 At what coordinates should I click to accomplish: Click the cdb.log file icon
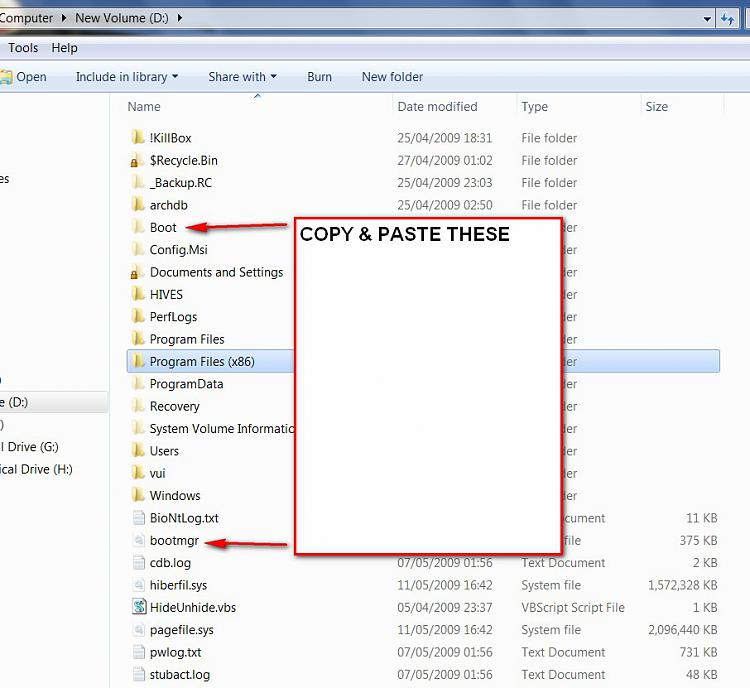pyautogui.click(x=138, y=563)
